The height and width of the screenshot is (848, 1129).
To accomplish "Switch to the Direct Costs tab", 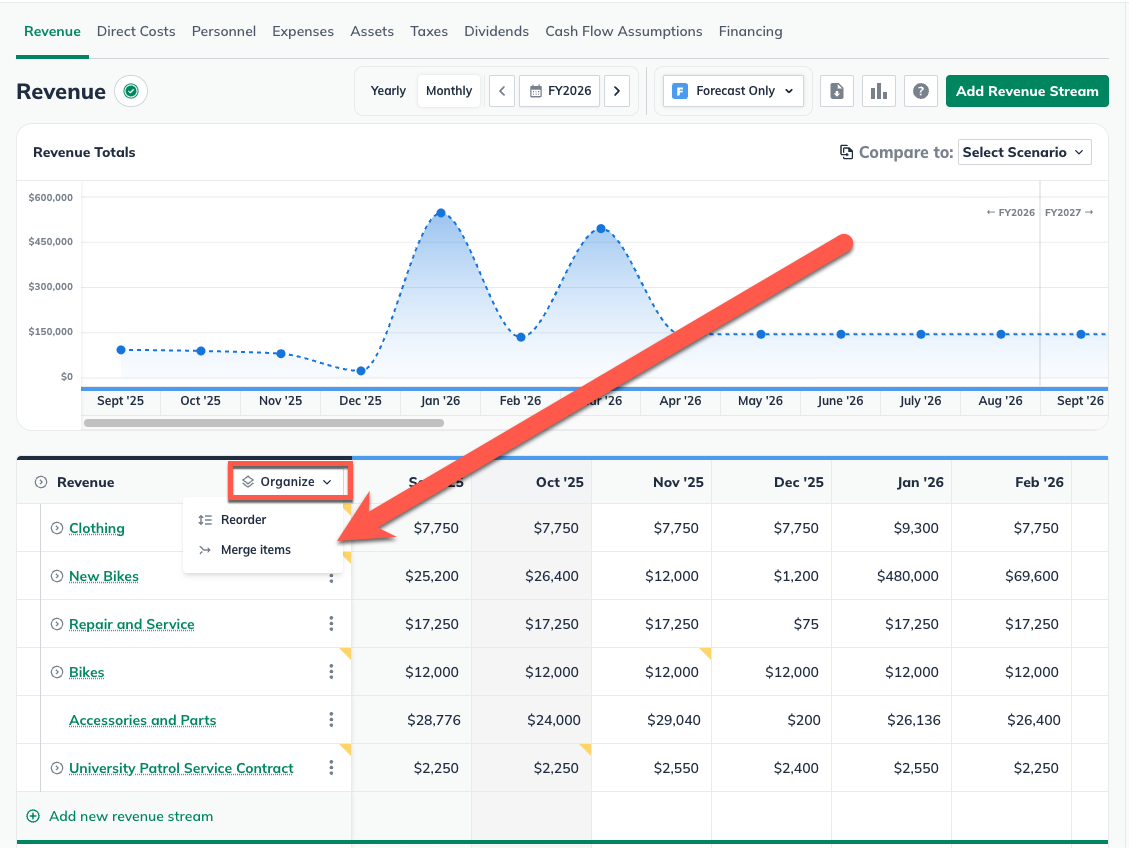I will click(136, 31).
